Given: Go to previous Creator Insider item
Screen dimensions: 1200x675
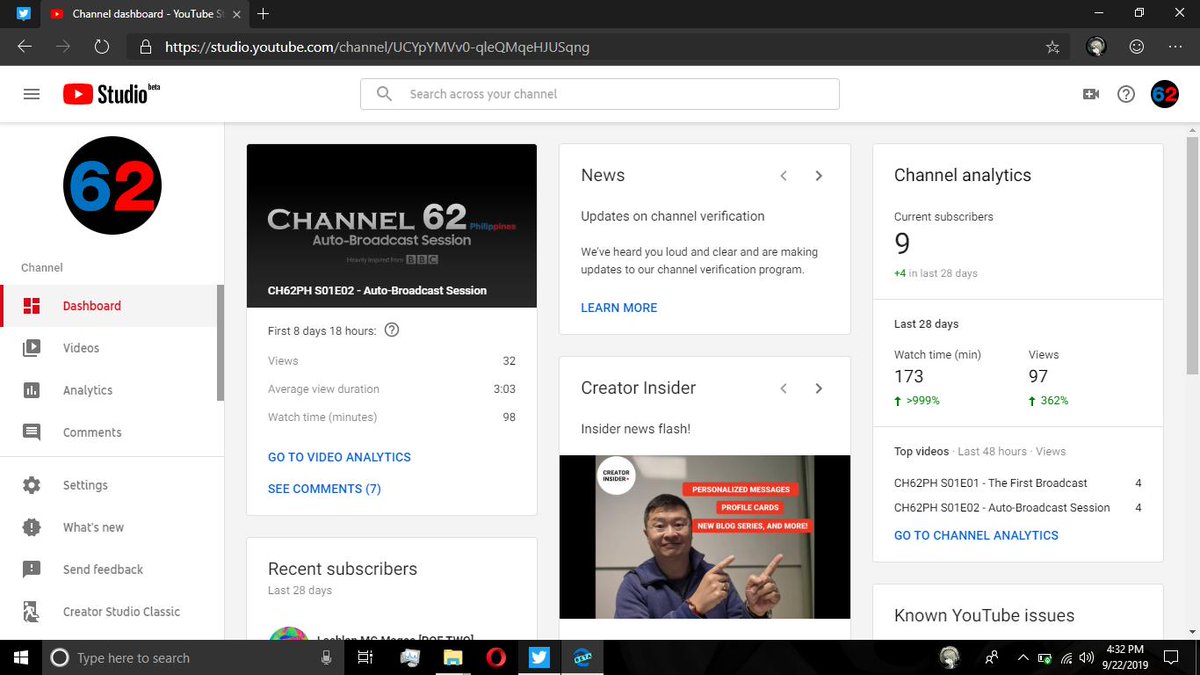Looking at the screenshot, I should (x=784, y=388).
